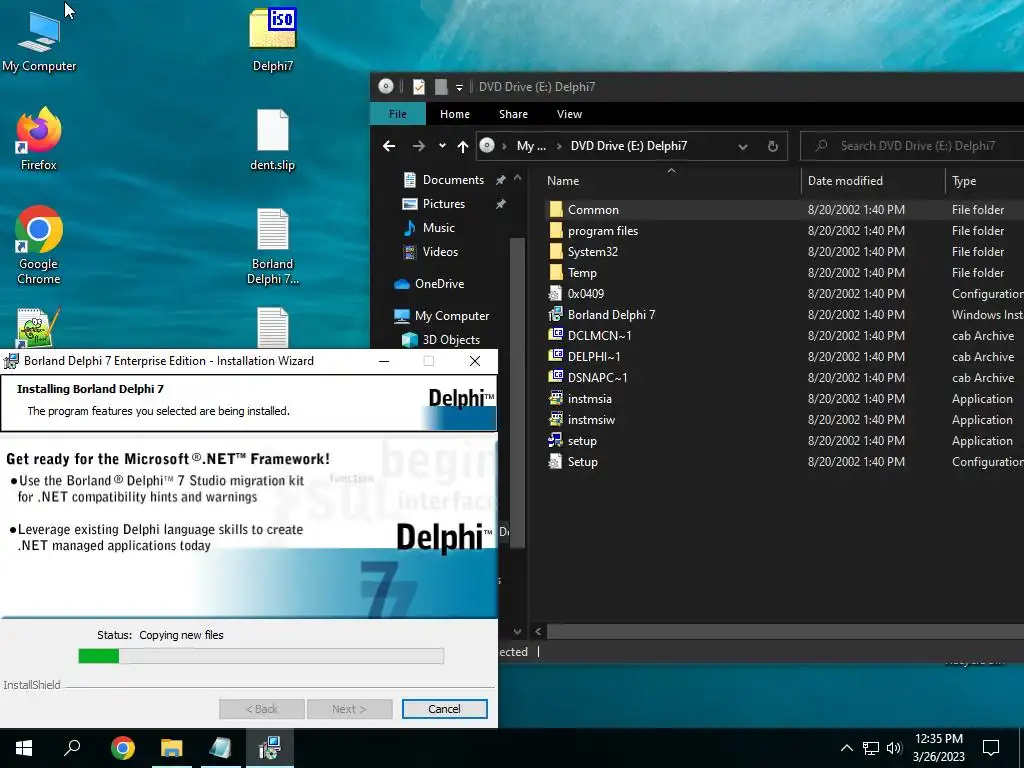Select the dent.slip file on desktop

(x=272, y=138)
